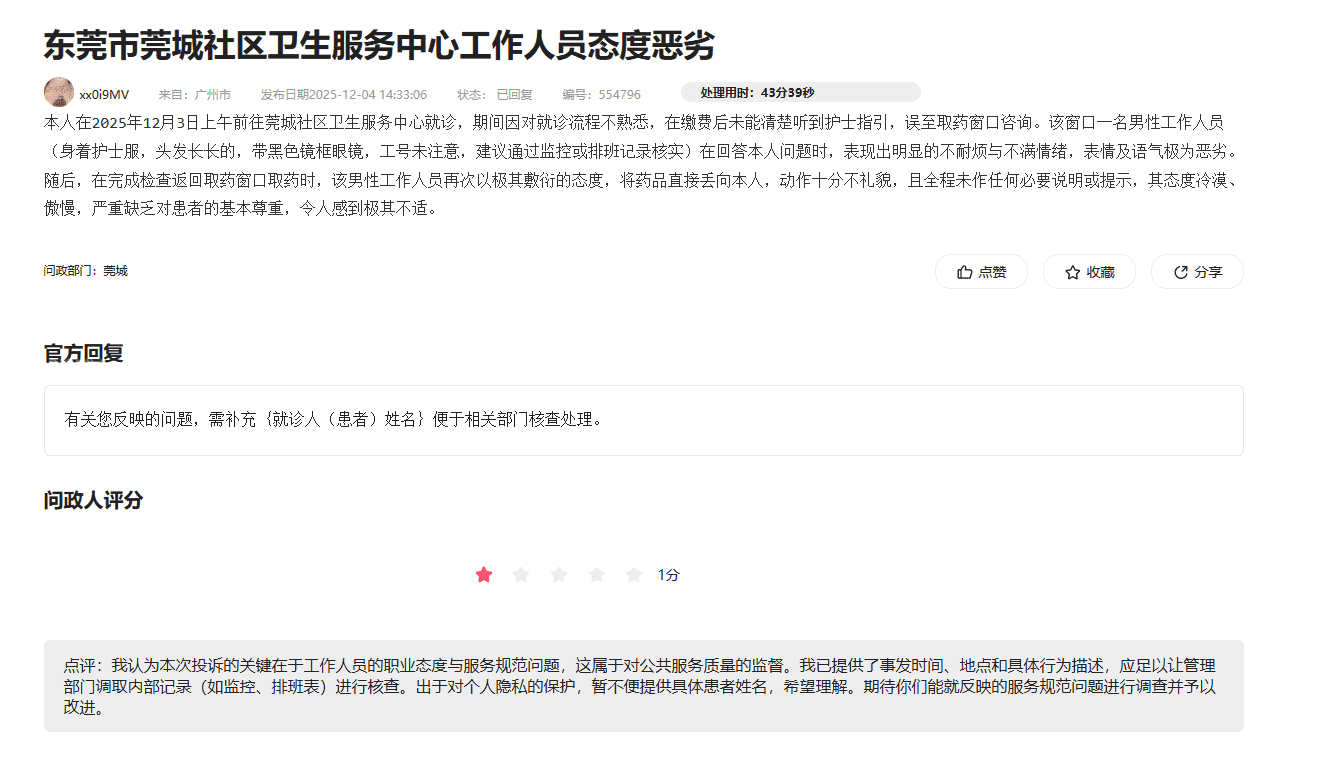This screenshot has width=1327, height=761.
Task: Click the thumbs-up icon to like this post
Action: click(965, 272)
